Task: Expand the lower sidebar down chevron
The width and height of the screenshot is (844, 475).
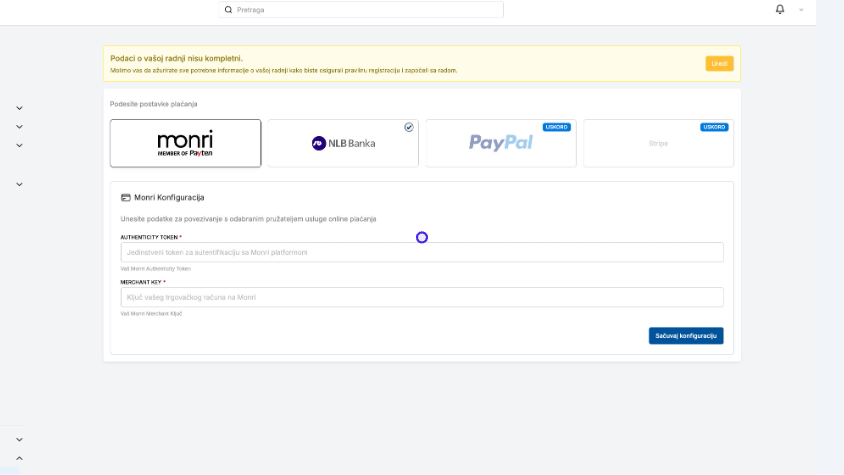Action: [19, 439]
